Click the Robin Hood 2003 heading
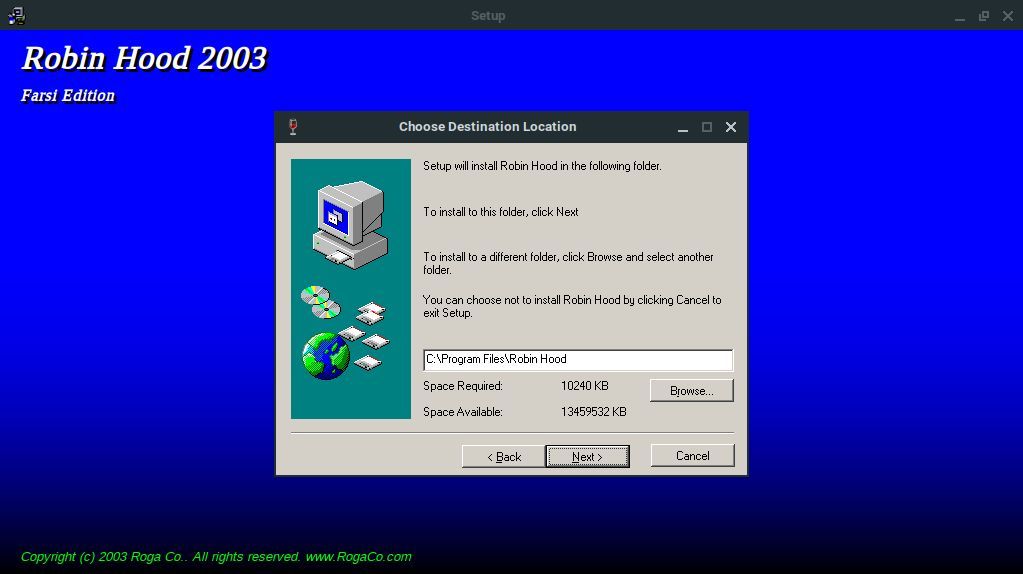 pyautogui.click(x=144, y=58)
